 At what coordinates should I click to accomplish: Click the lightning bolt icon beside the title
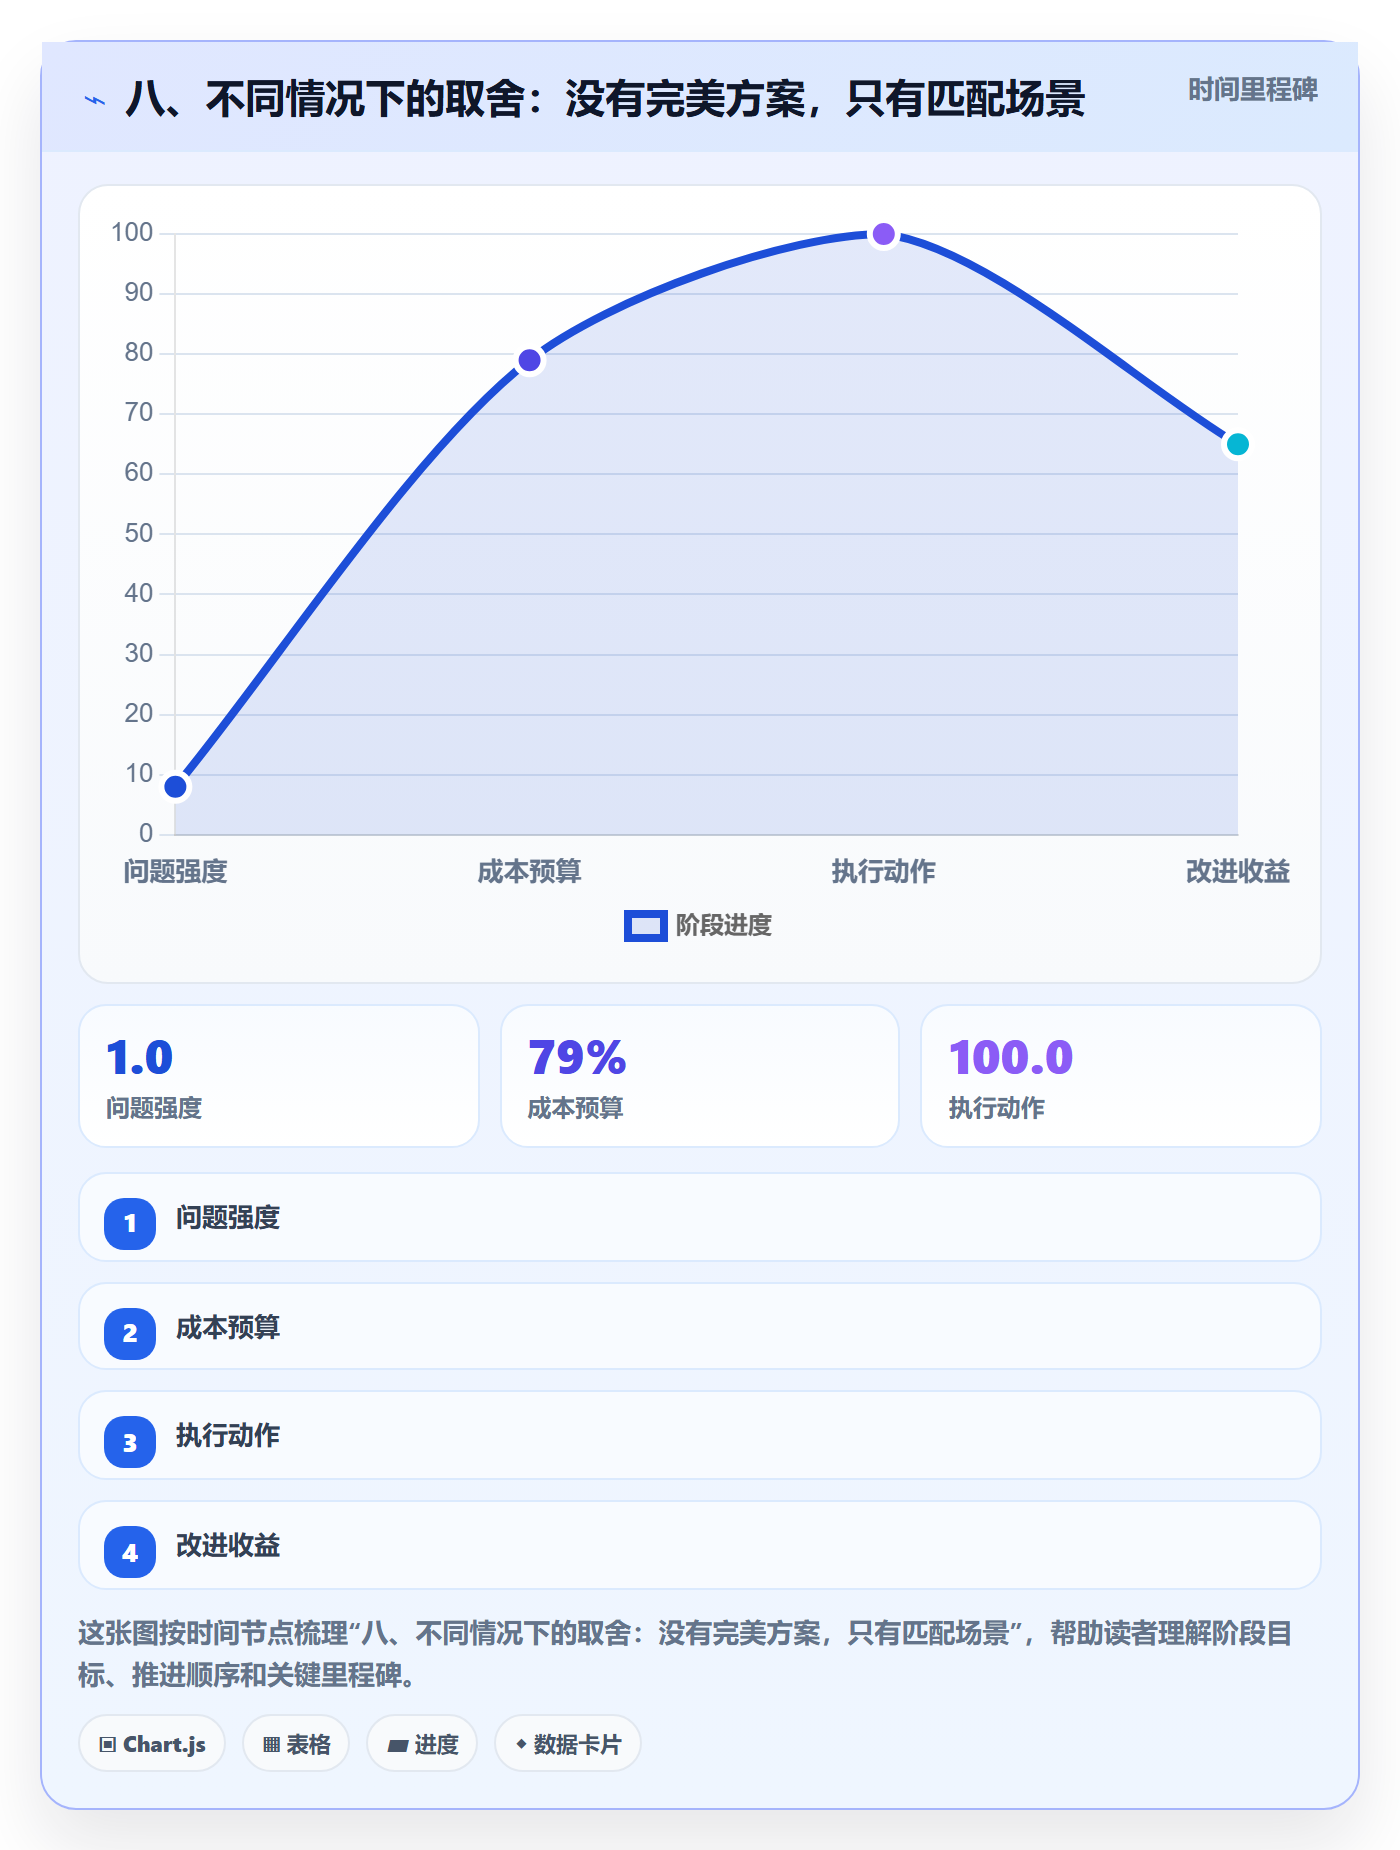coord(95,100)
